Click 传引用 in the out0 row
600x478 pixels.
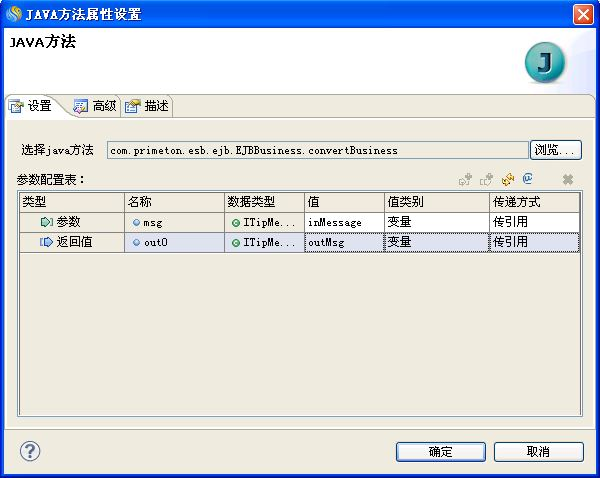534,242
